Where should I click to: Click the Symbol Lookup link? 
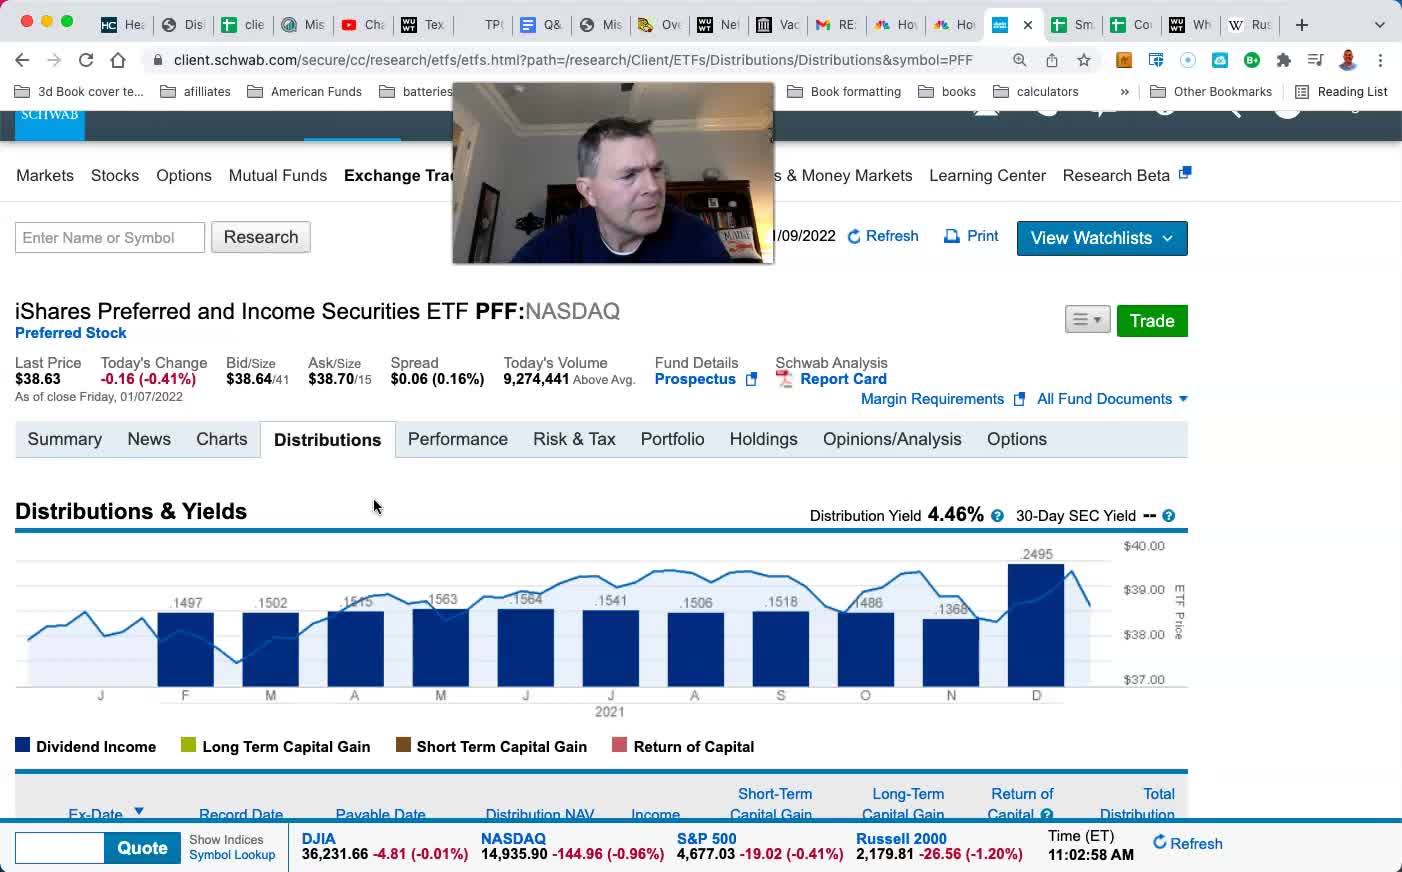(x=232, y=855)
